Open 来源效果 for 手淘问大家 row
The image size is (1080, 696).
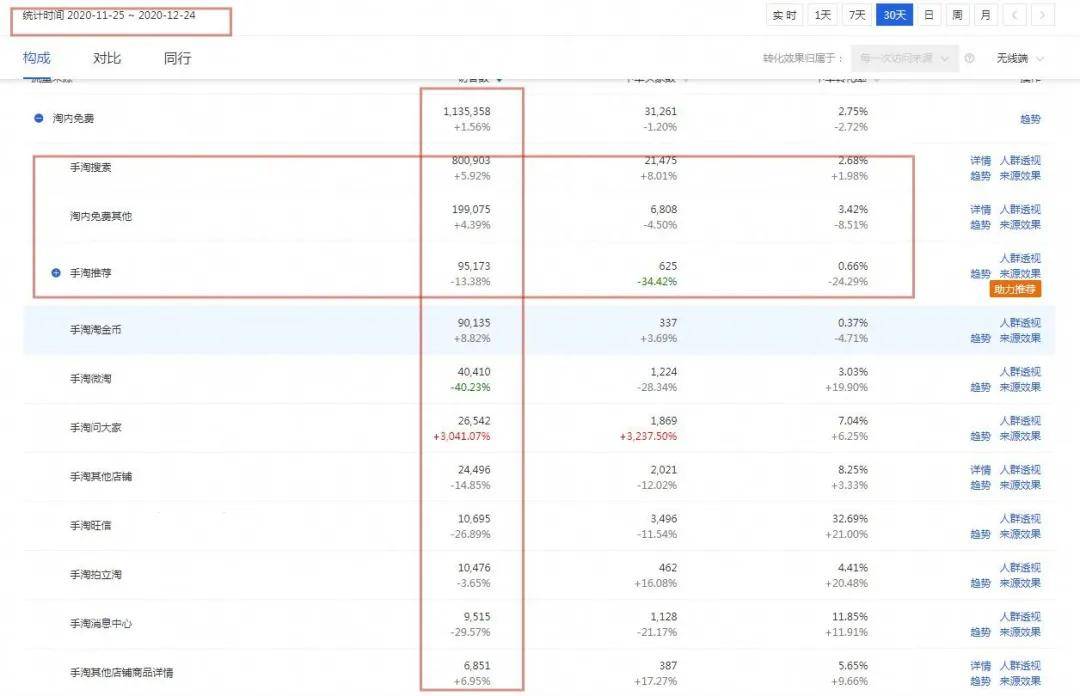[1020, 436]
